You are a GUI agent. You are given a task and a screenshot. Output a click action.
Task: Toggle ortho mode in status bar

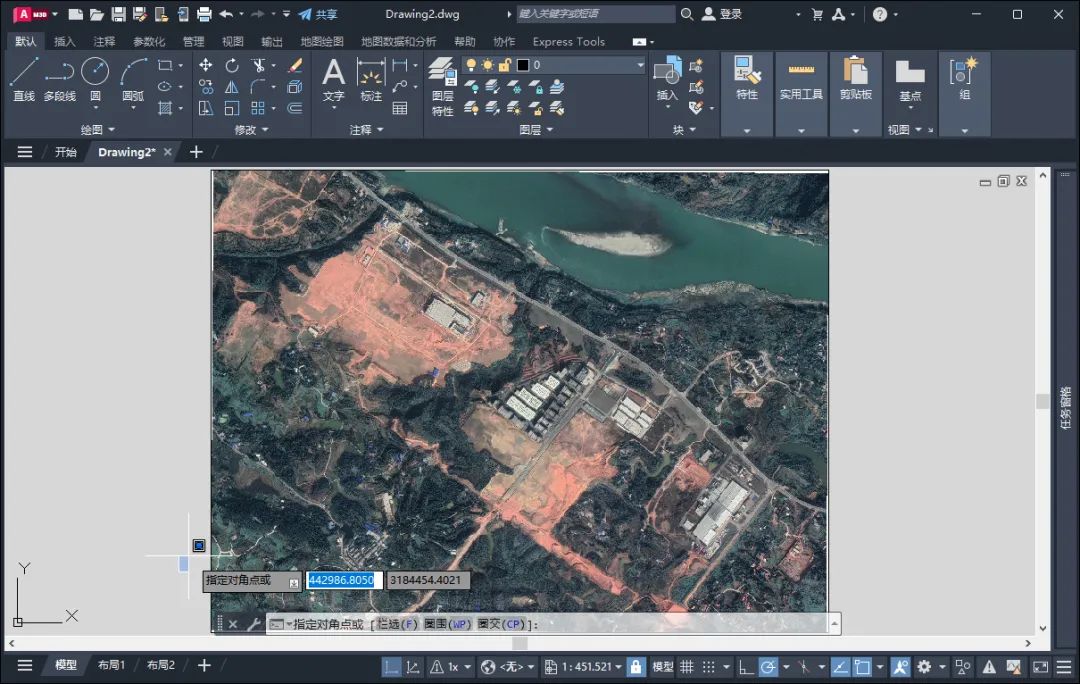click(x=745, y=666)
